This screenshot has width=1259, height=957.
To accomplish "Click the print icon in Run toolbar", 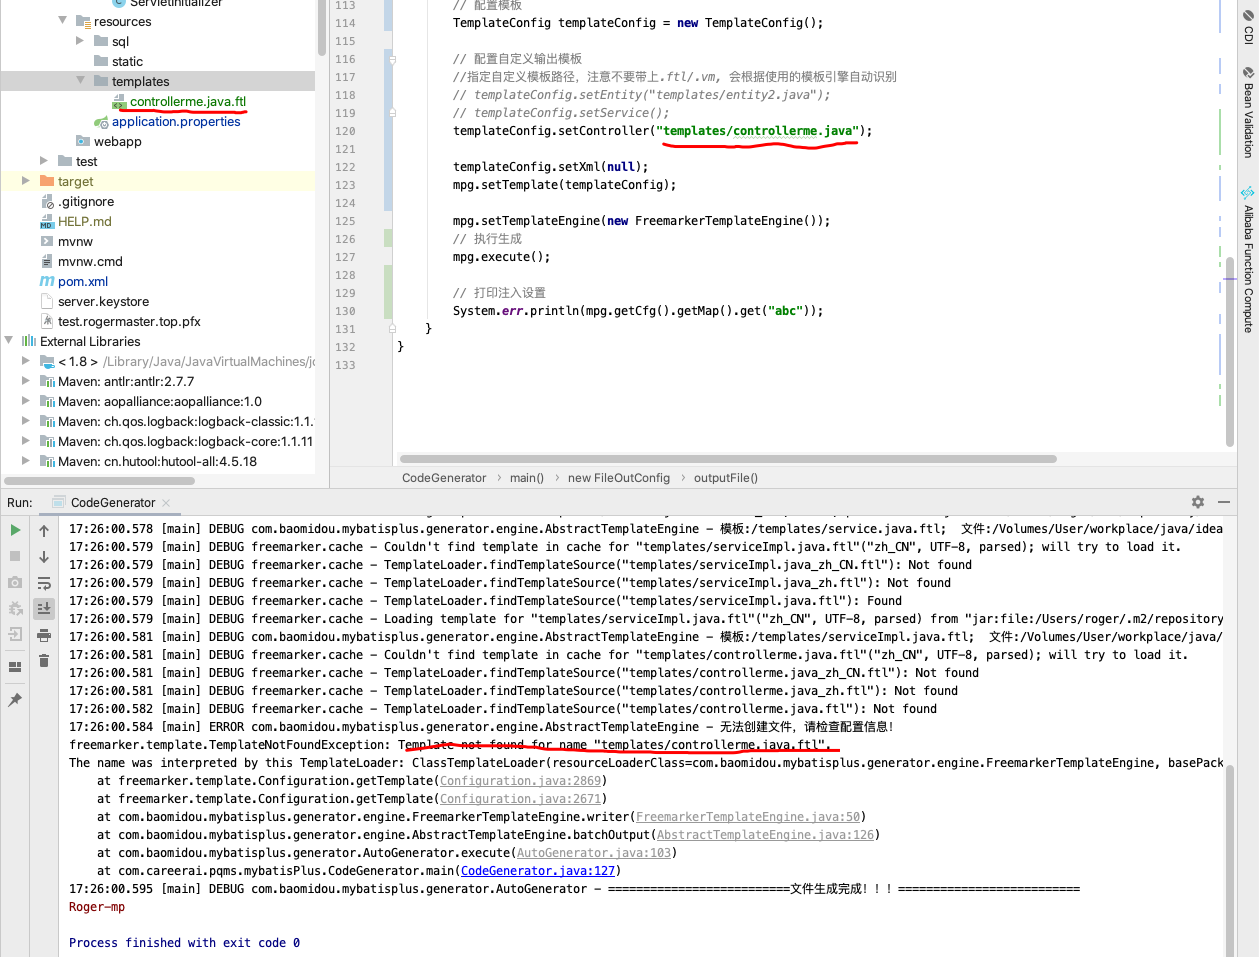I will (44, 635).
